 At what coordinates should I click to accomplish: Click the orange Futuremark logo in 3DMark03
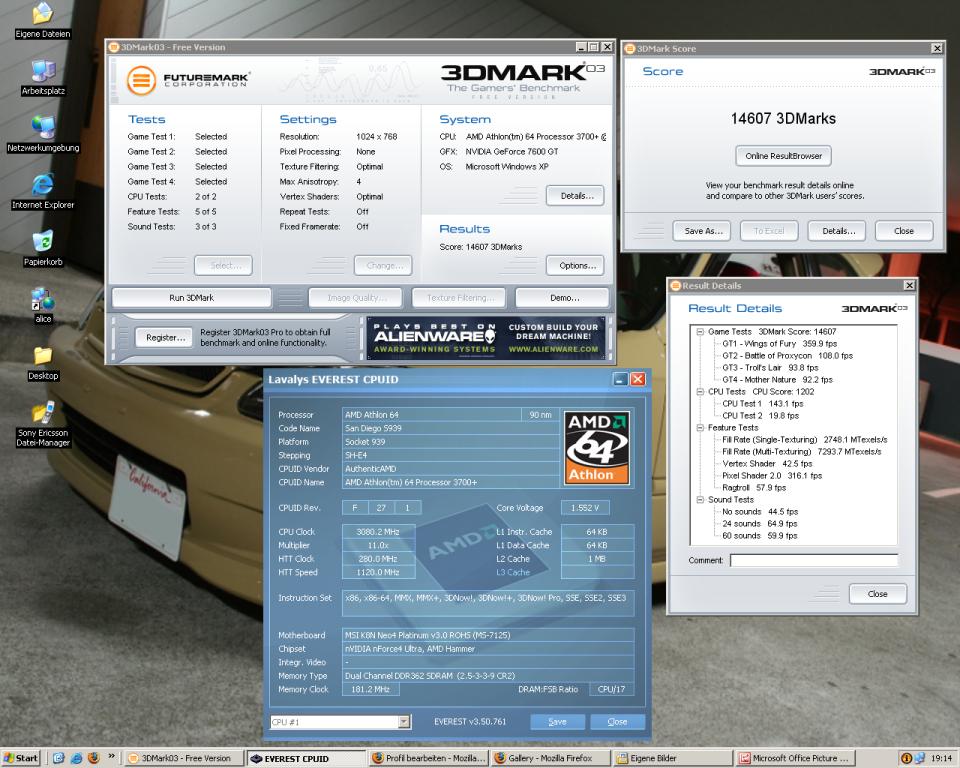coord(141,80)
